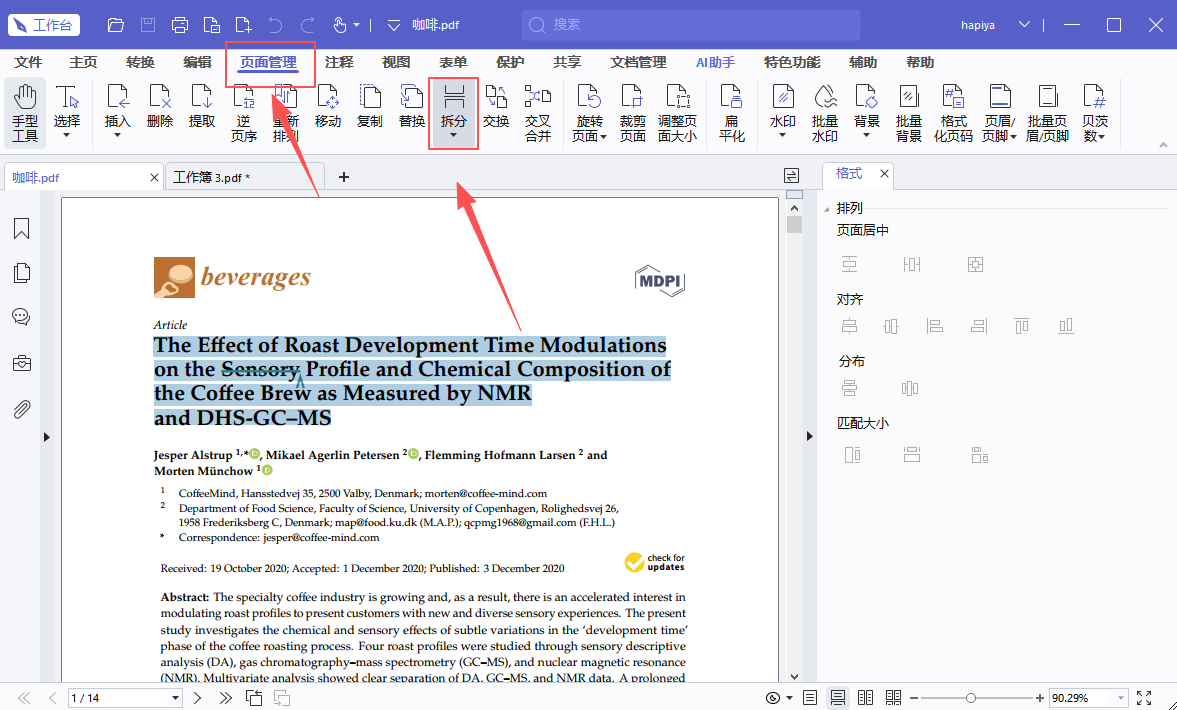Open the zoom percentage dropdown 90.29%
This screenshot has height=710, width=1177.
pos(1121,698)
